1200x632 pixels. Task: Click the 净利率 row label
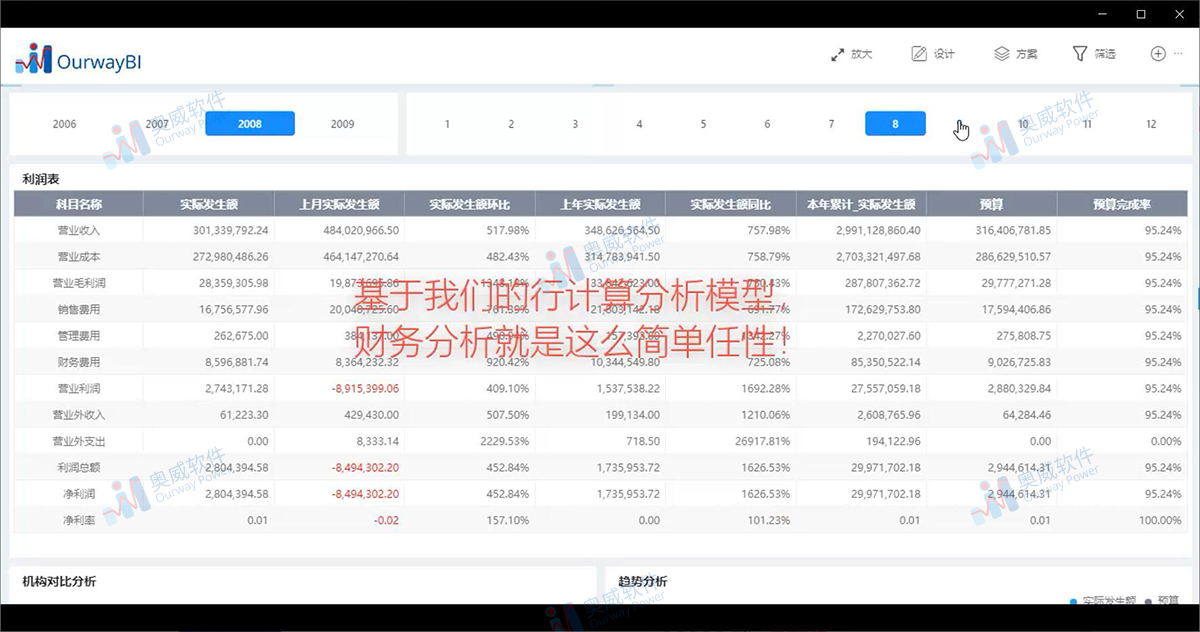tap(80, 520)
